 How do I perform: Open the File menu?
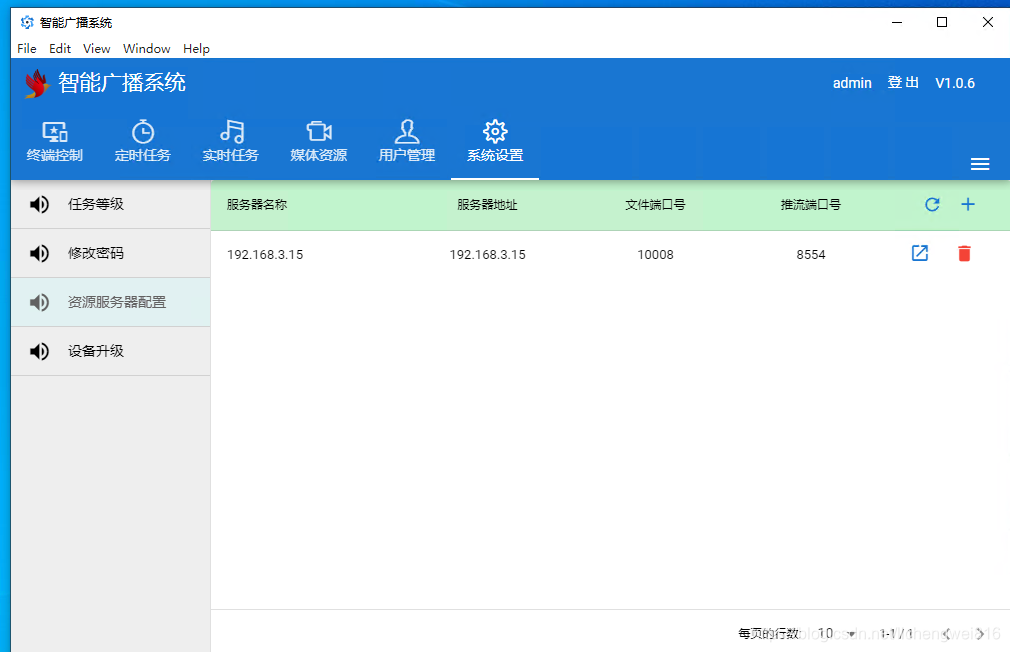pyautogui.click(x=26, y=48)
